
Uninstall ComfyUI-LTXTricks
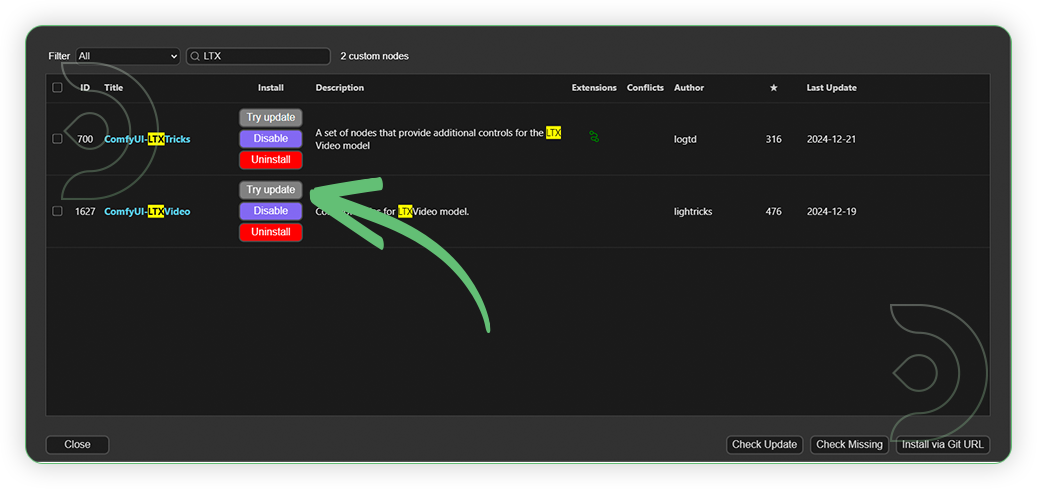[270, 160]
